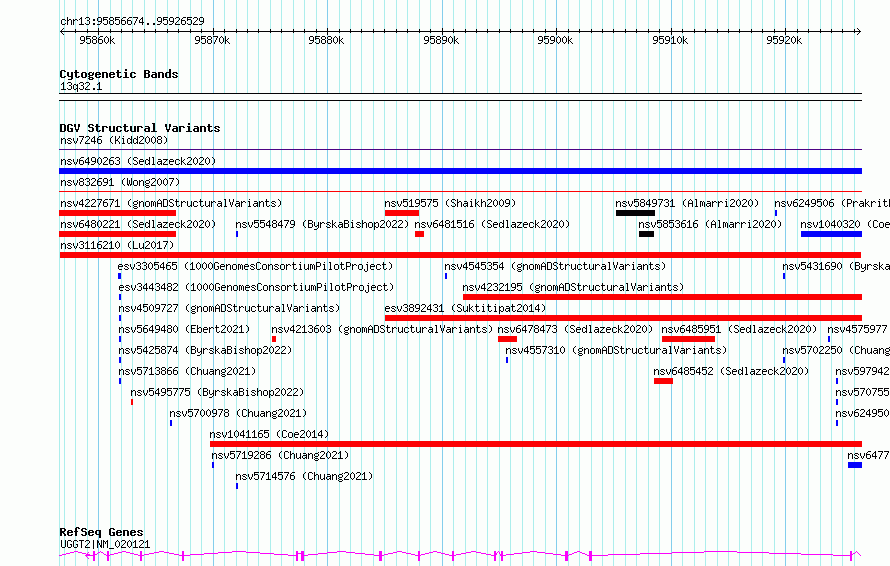Open the nsv832691 (Wong2007) label
Viewport: 890px width, 566px height.
click(x=120, y=182)
